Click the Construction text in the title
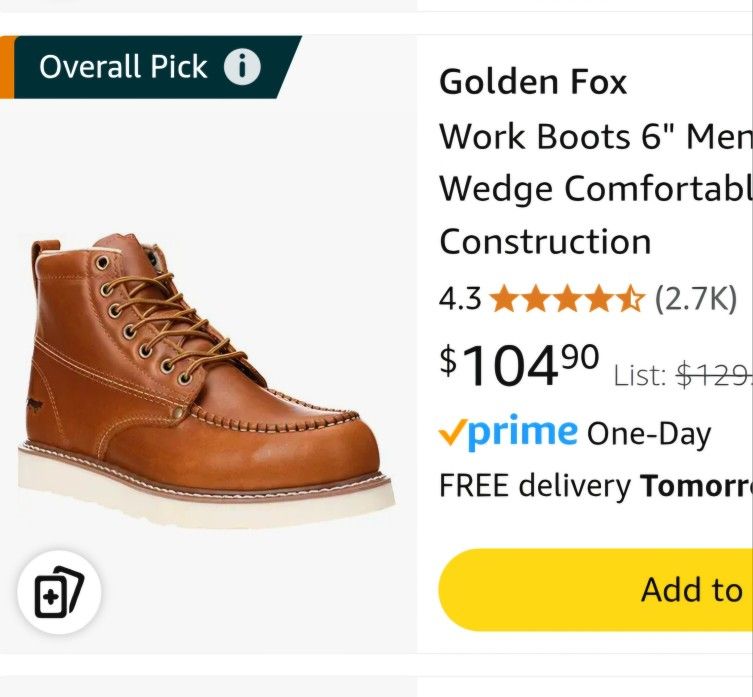The height and width of the screenshot is (697, 753). pos(545,241)
